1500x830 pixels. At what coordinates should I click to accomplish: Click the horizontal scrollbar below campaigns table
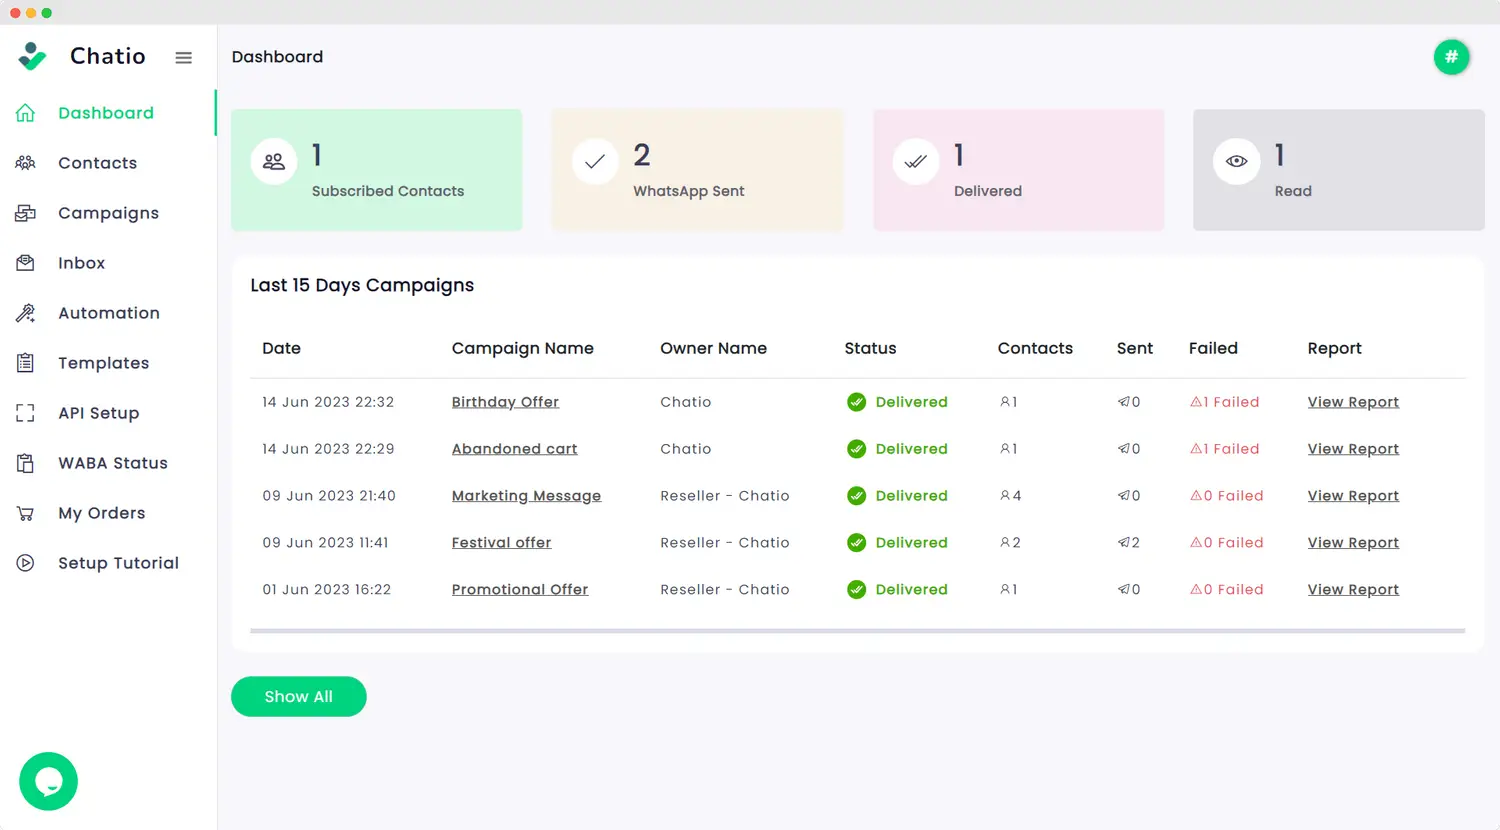[857, 631]
